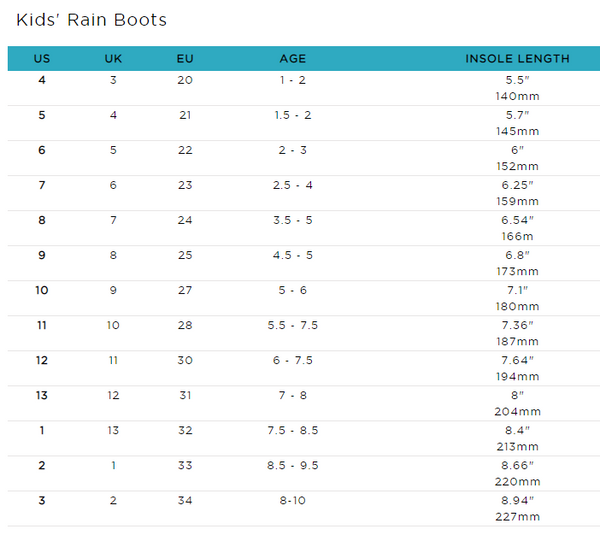Click insole length 6.8" value
Screen dimensions: 600x535
pos(517,255)
